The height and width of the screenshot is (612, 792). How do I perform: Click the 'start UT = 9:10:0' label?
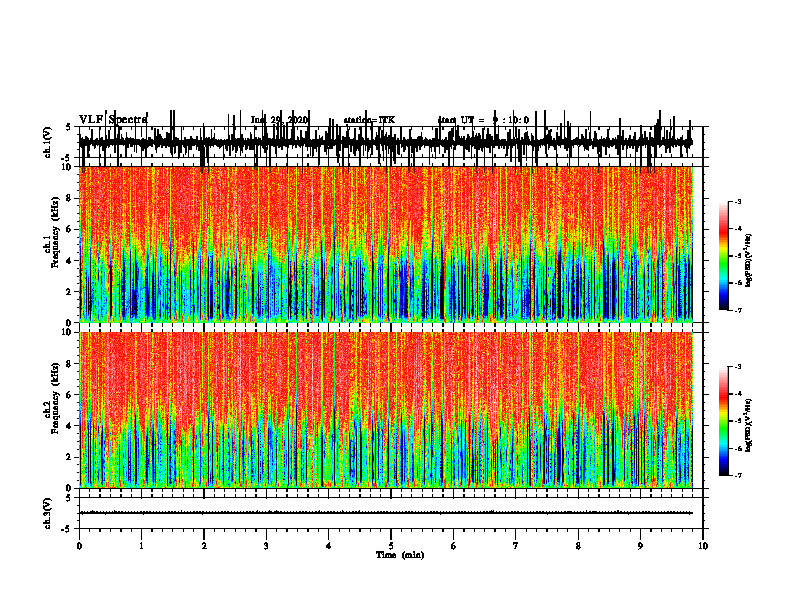(x=483, y=120)
